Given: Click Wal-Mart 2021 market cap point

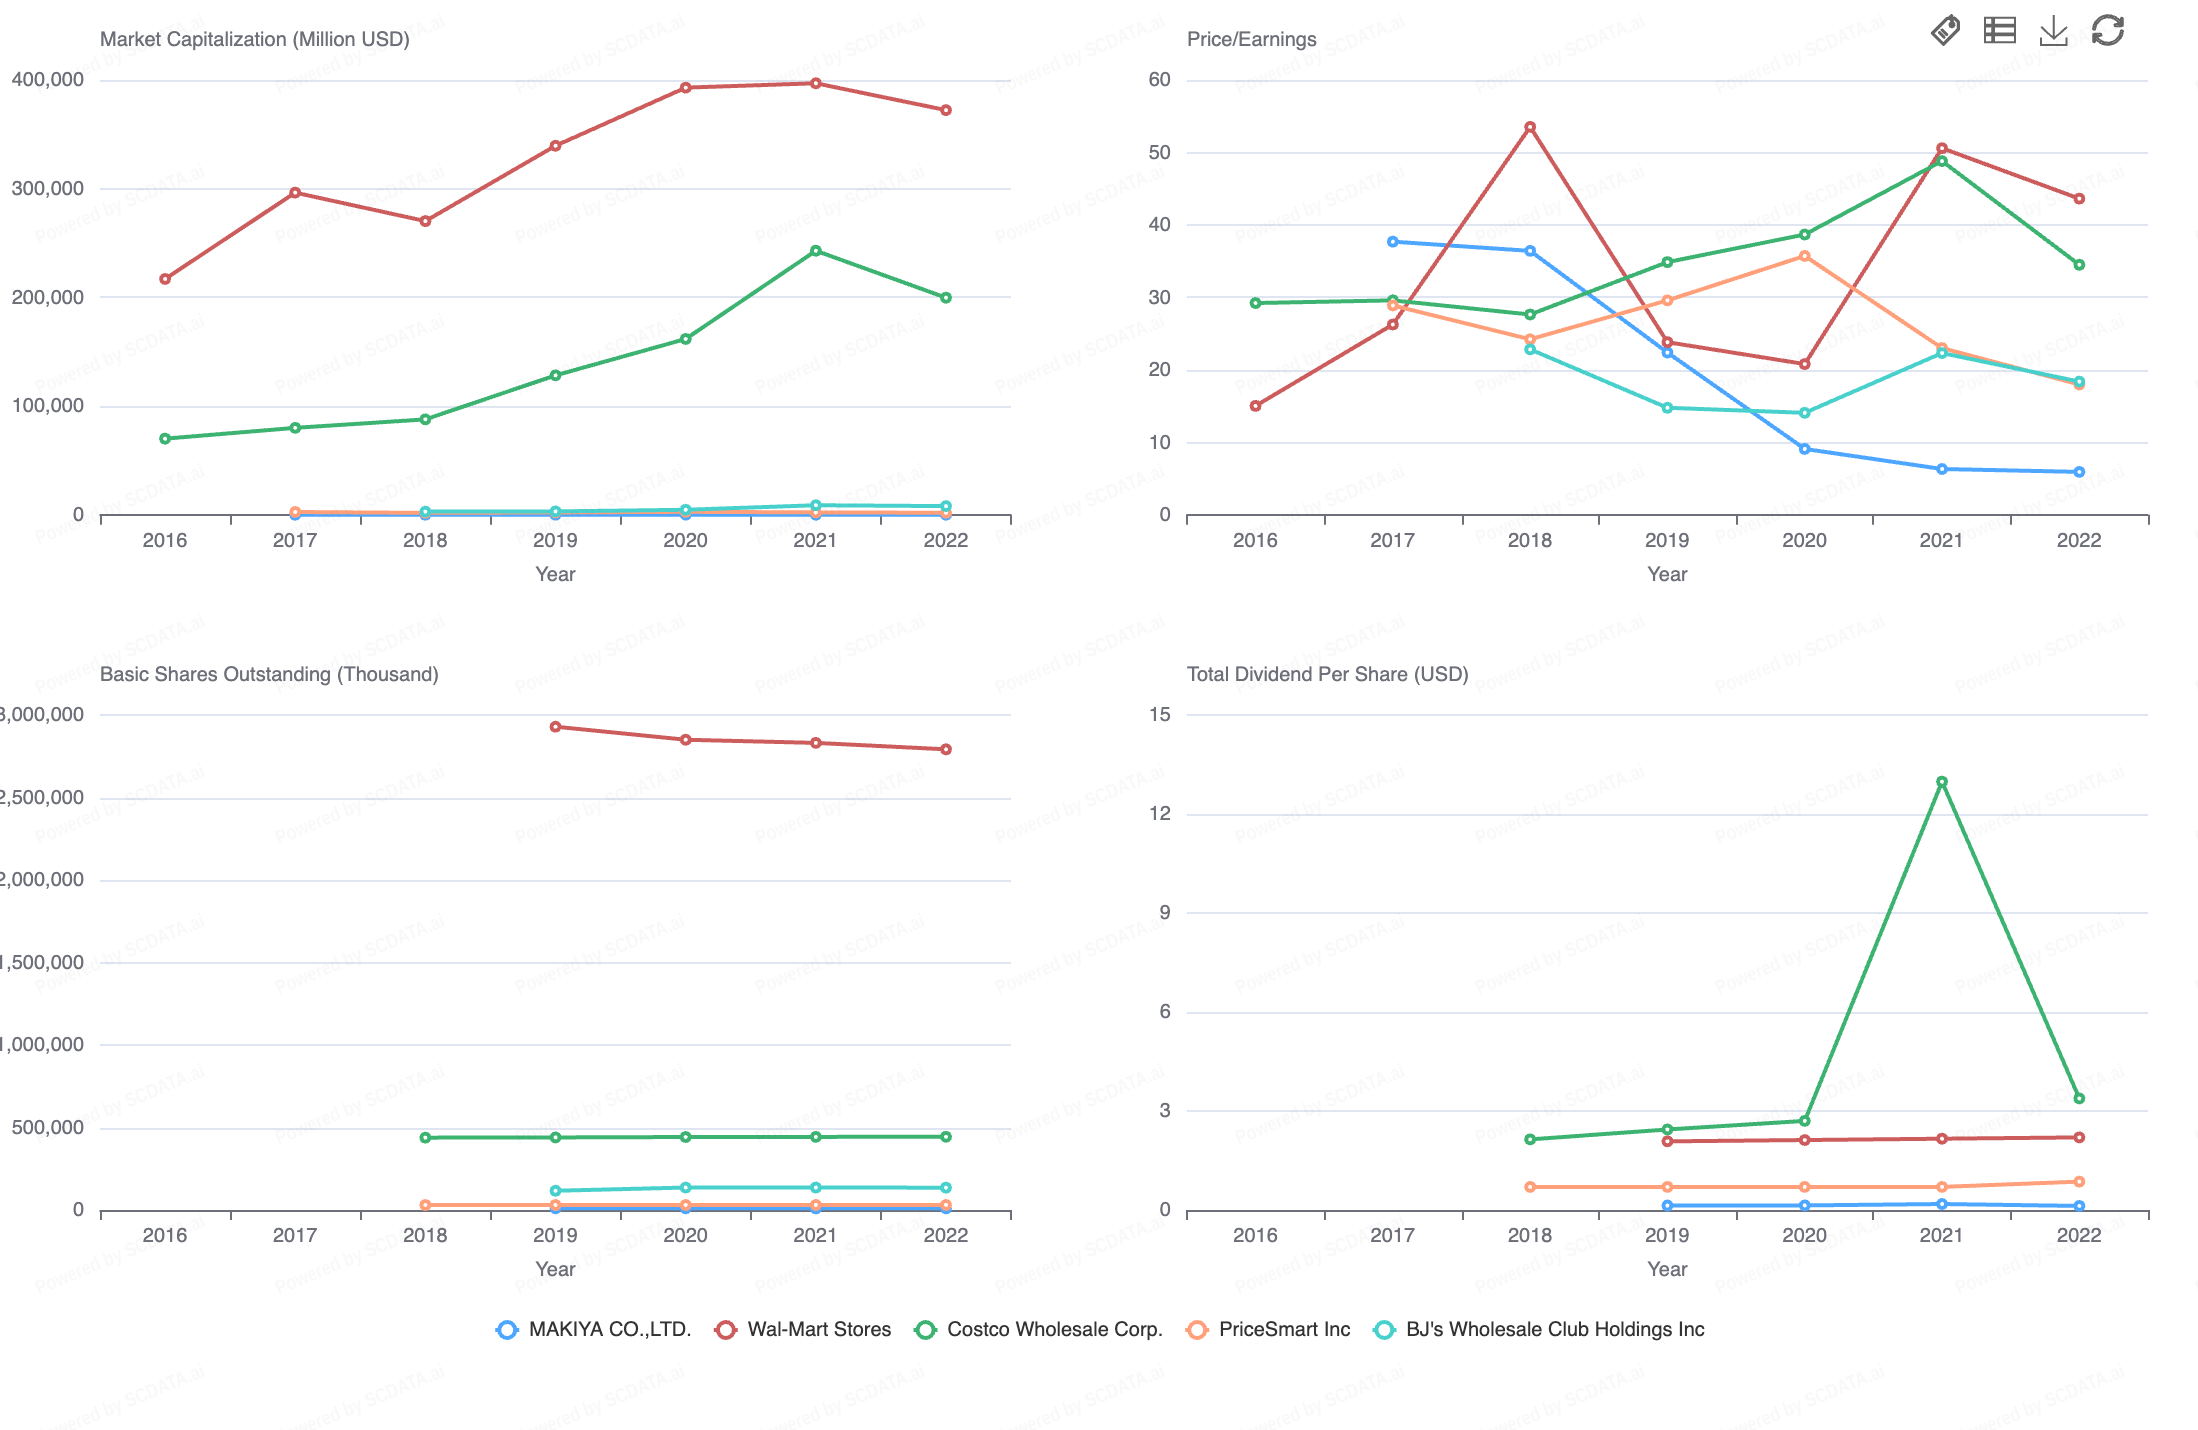Looking at the screenshot, I should click(x=816, y=83).
